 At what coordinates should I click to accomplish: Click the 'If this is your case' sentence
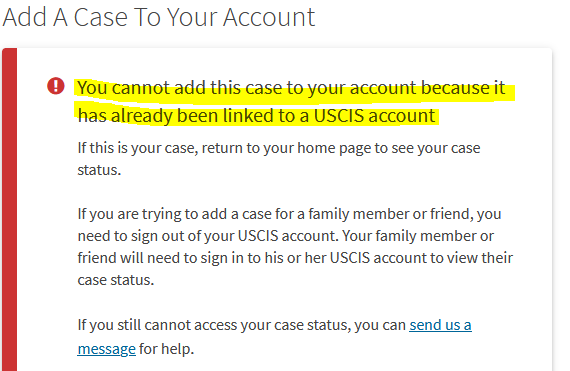click(279, 148)
